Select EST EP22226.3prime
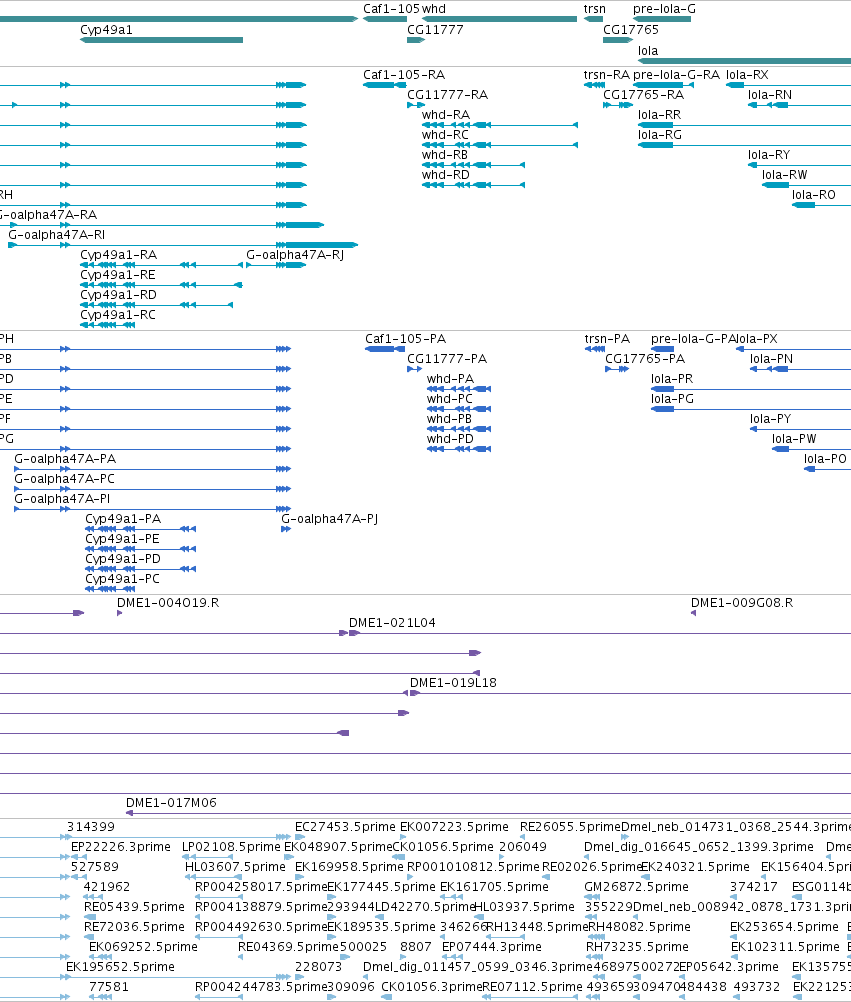 [121, 847]
